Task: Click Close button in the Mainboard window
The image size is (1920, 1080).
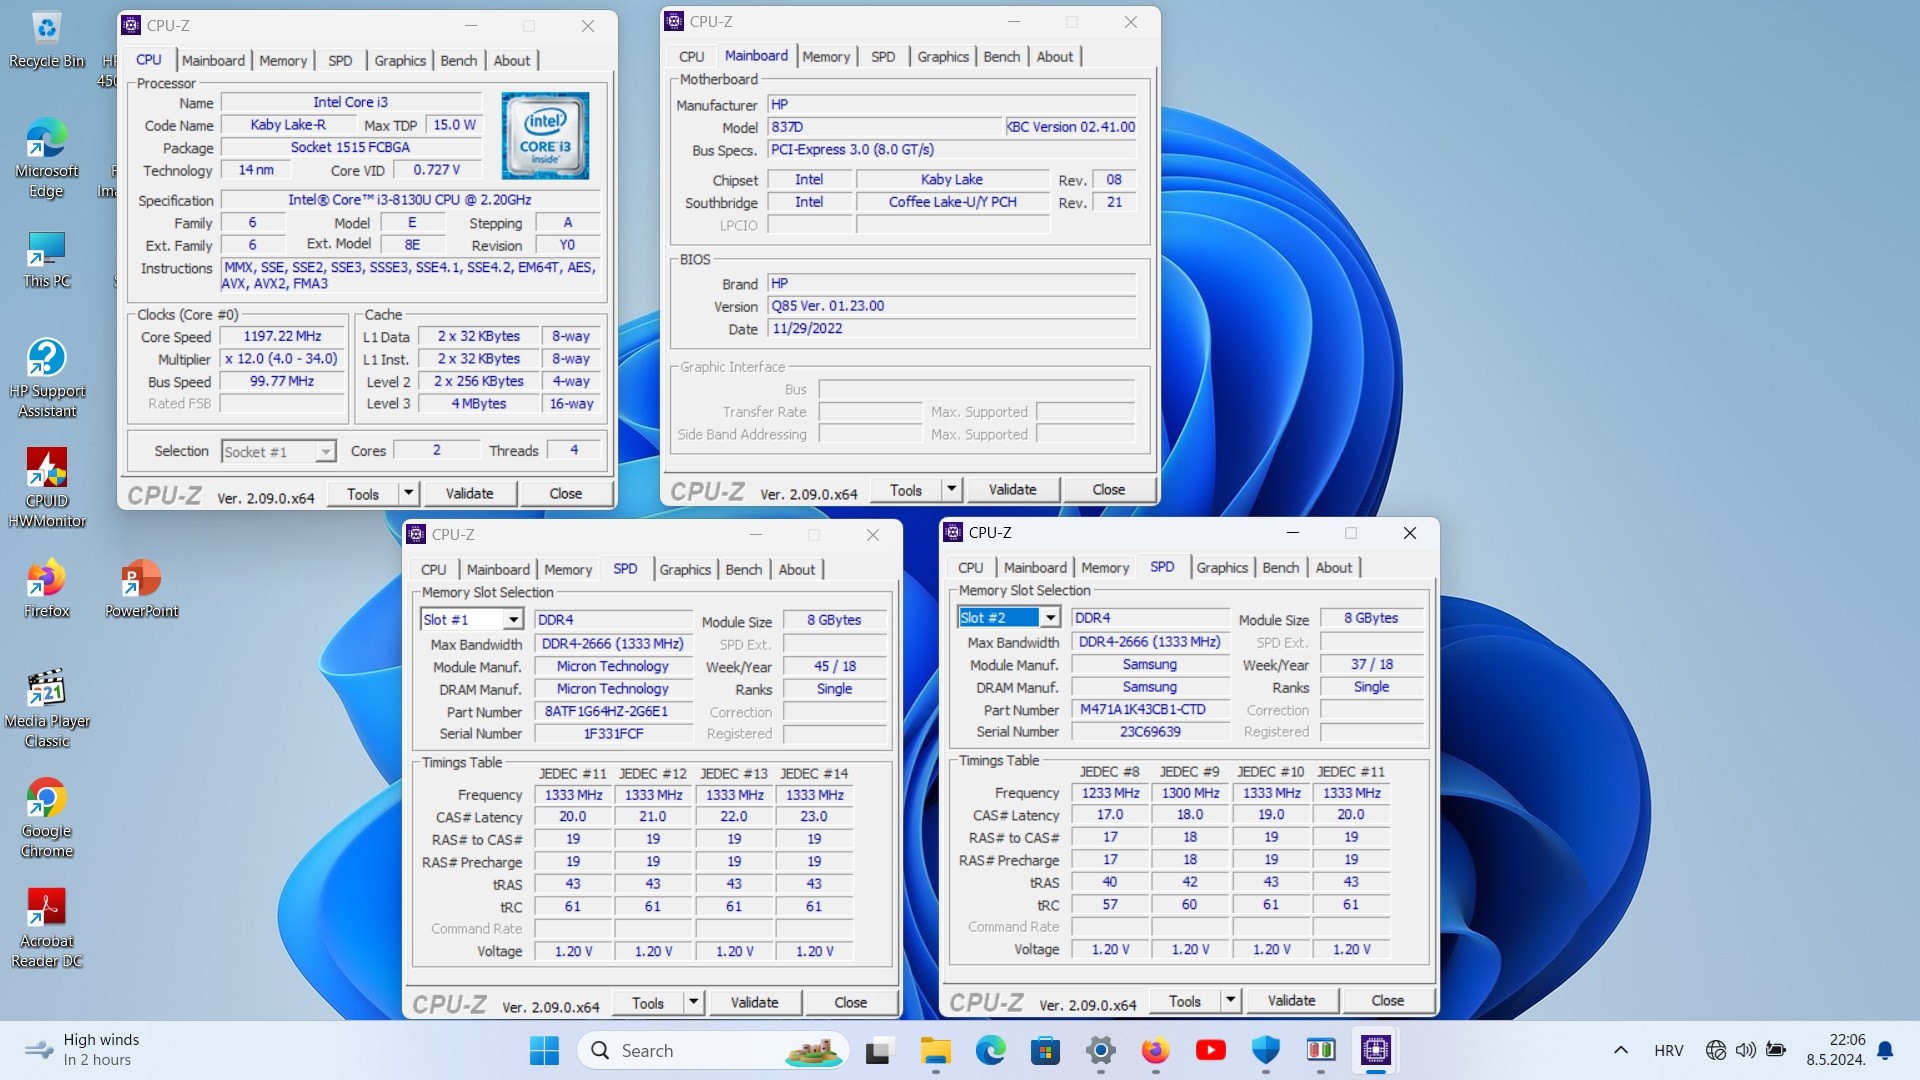Action: [1108, 489]
